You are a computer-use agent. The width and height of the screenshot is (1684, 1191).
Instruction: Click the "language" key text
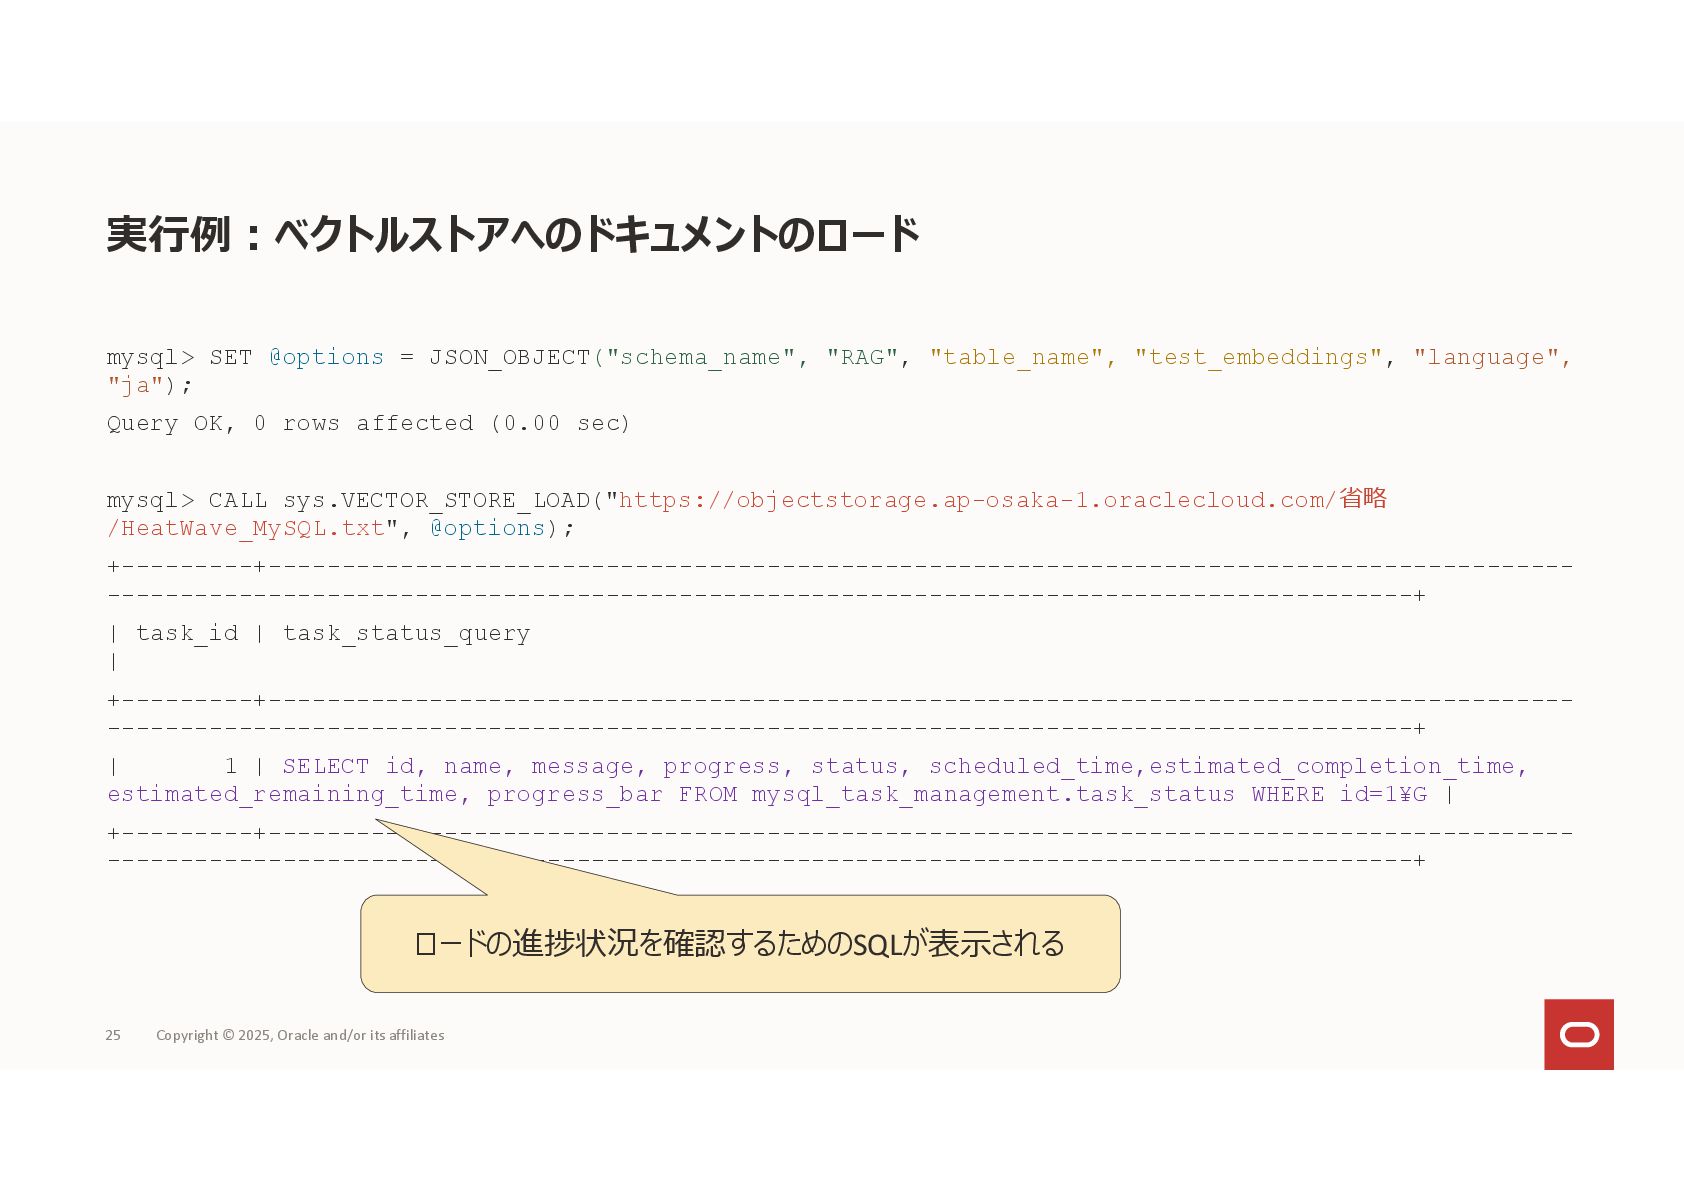(x=1486, y=357)
